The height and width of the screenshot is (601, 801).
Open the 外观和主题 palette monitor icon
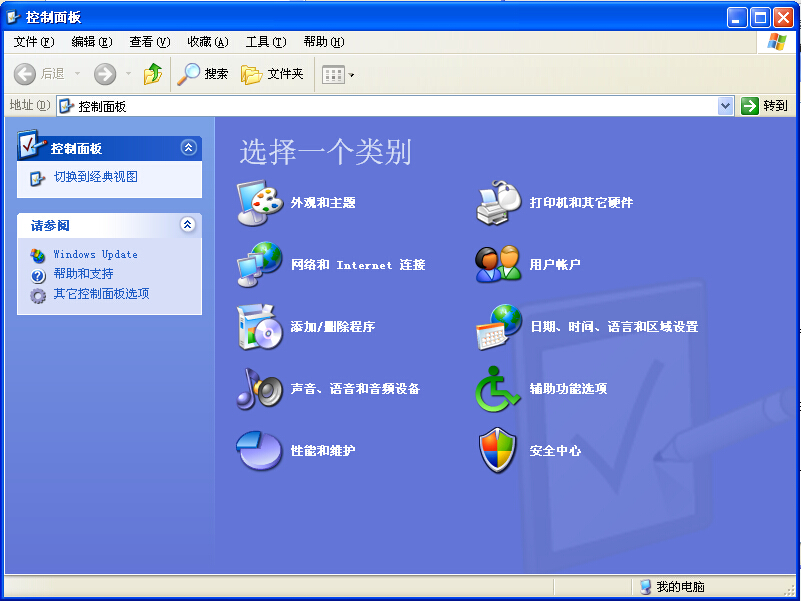point(260,203)
